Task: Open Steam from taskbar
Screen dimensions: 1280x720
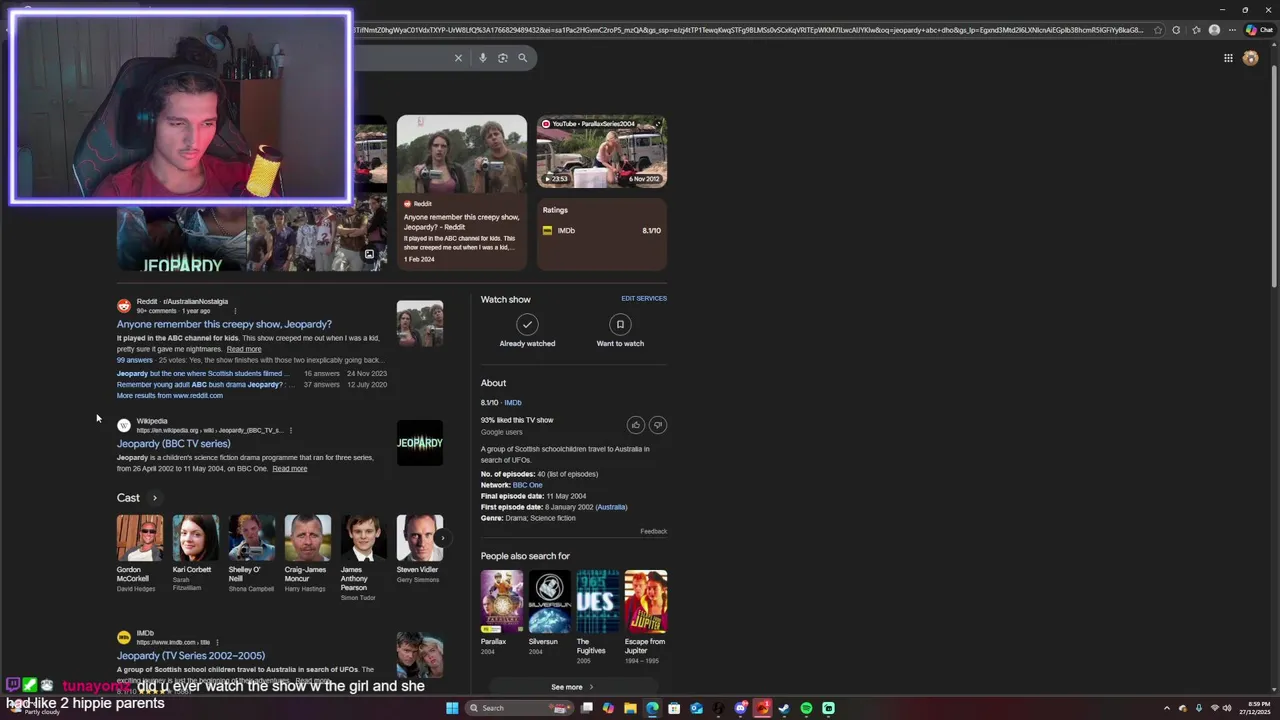Action: coord(785,708)
